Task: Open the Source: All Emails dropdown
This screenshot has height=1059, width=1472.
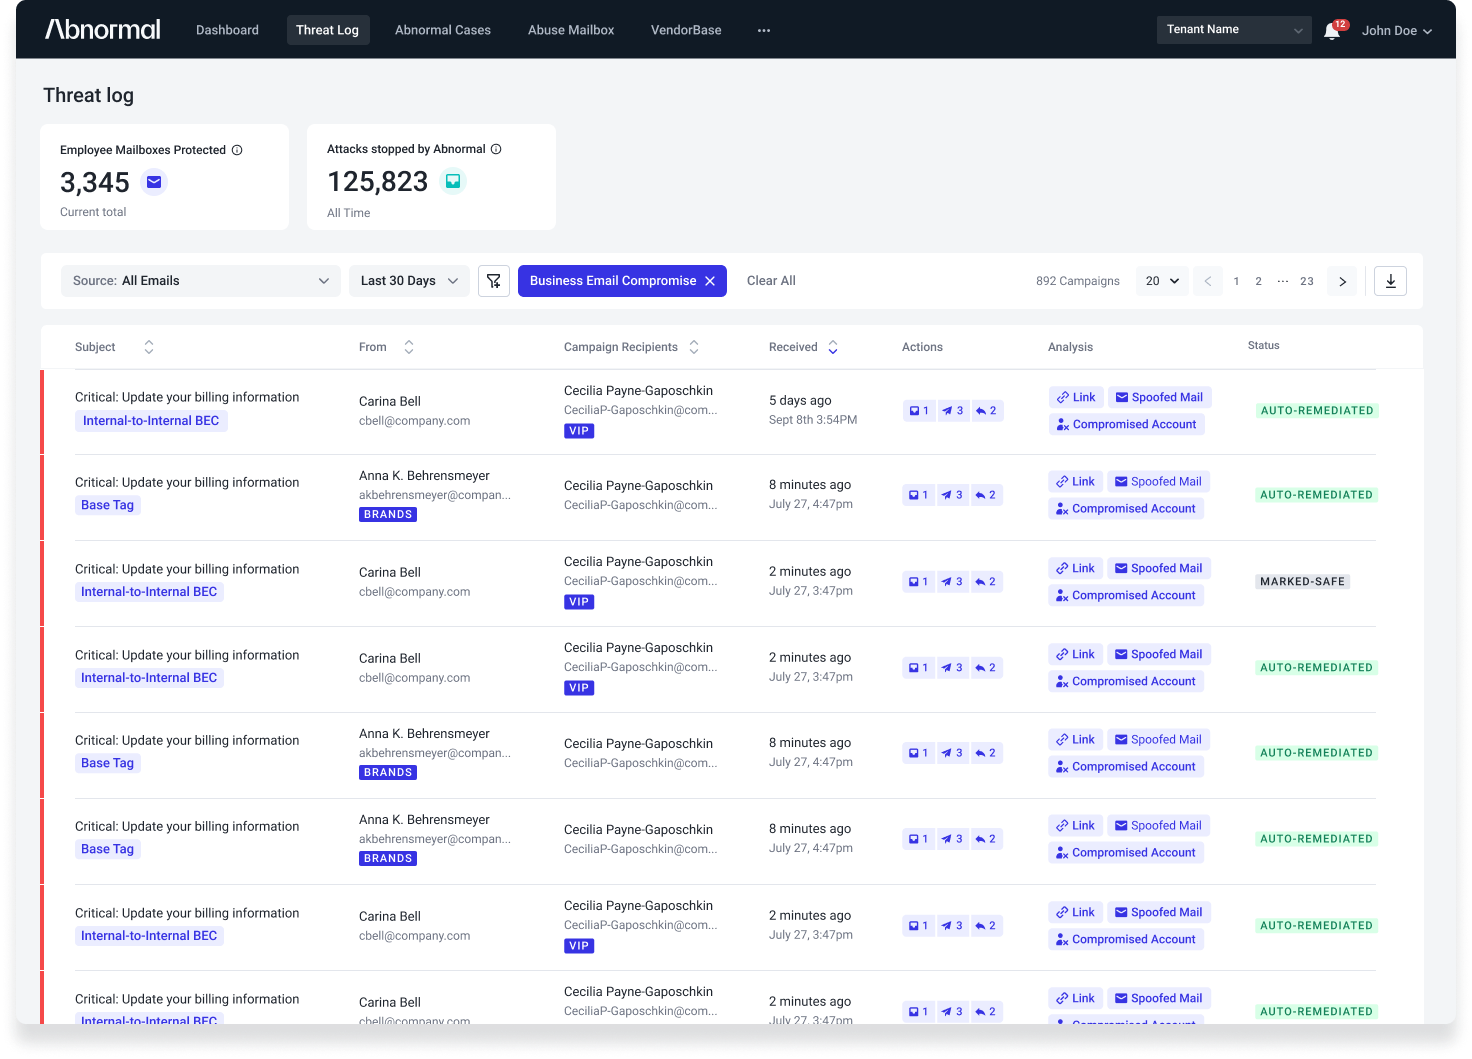Action: (201, 281)
